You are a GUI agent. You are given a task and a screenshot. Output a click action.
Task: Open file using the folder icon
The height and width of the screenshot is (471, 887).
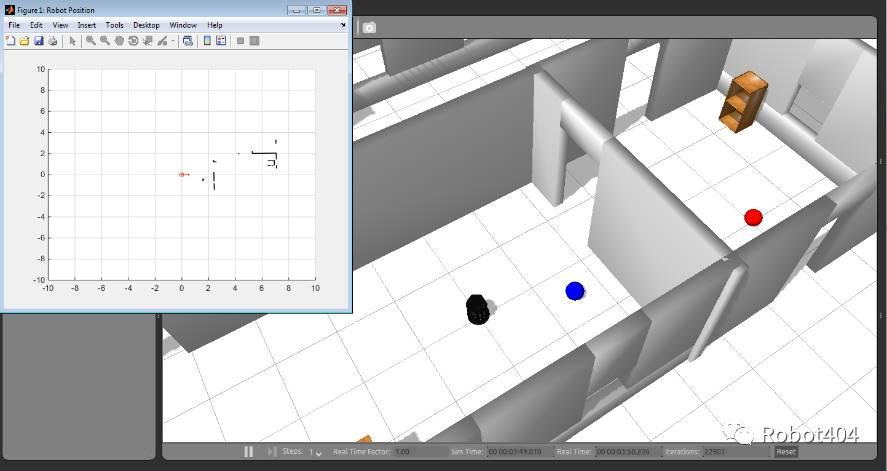(x=24, y=41)
